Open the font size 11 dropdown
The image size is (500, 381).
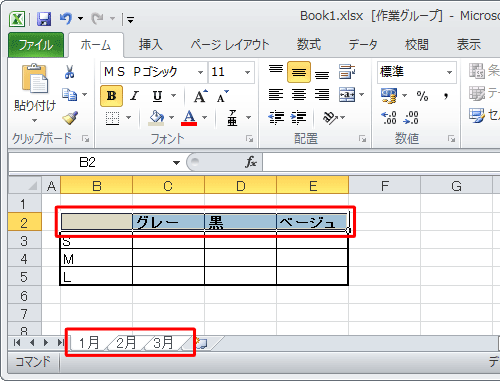pos(247,72)
